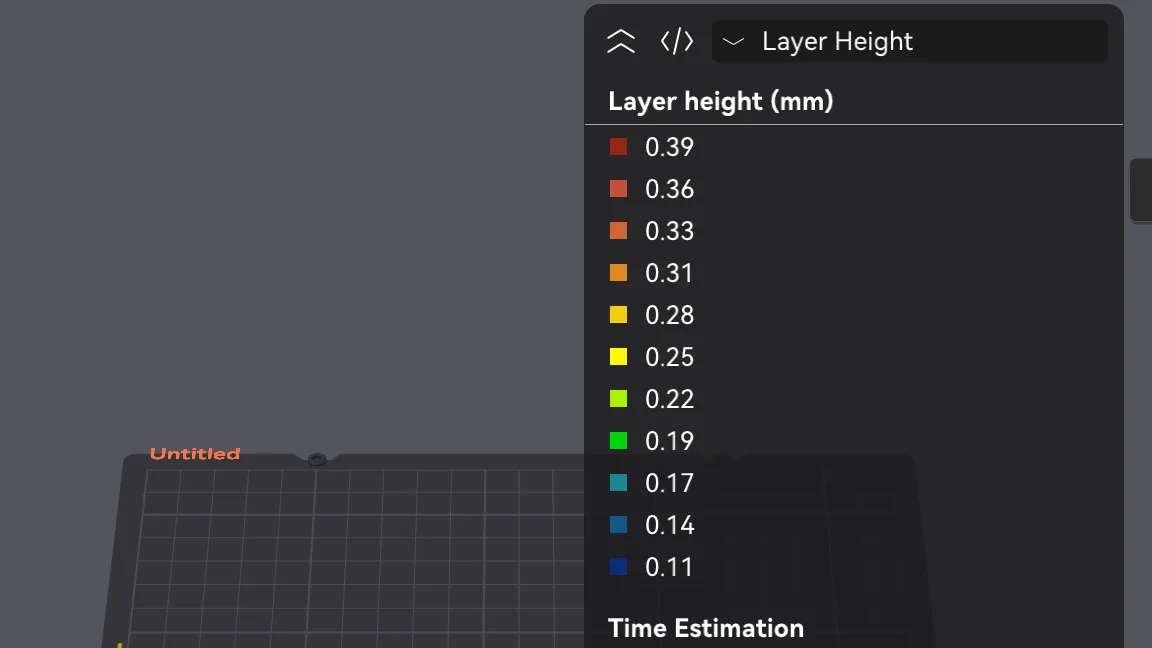Screen dimensions: 1152x648
Task: Click the 0.31 value text
Action: tap(669, 273)
